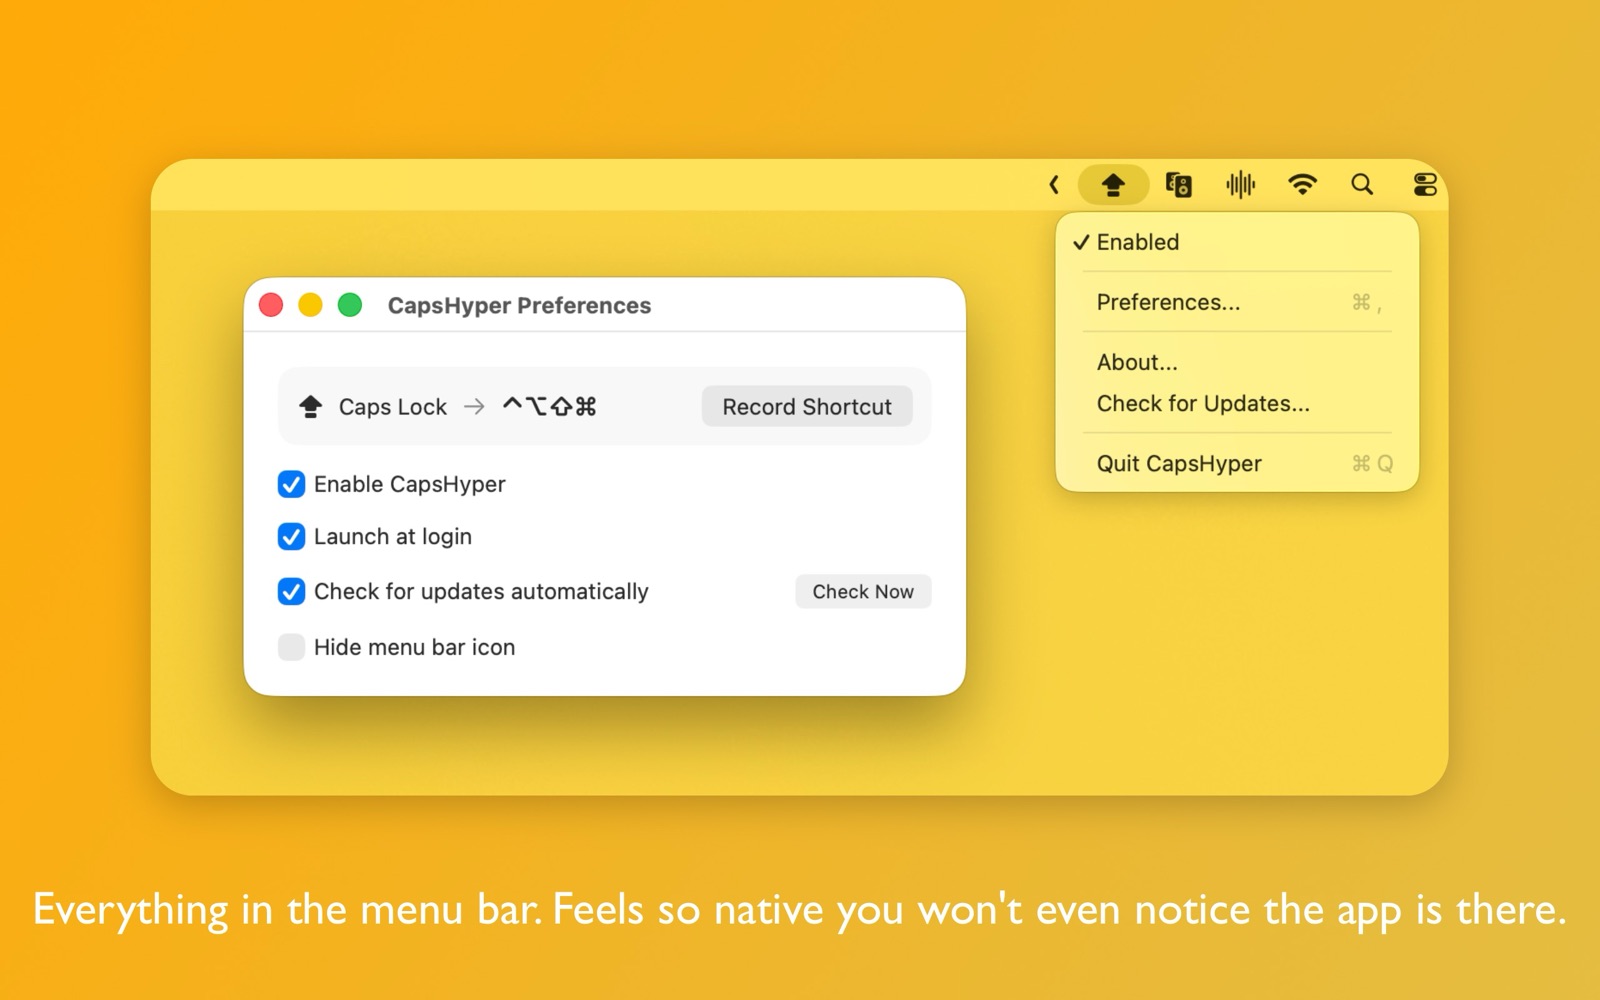The image size is (1600, 1000).
Task: Click the audio waveform menu bar icon
Action: (x=1240, y=185)
